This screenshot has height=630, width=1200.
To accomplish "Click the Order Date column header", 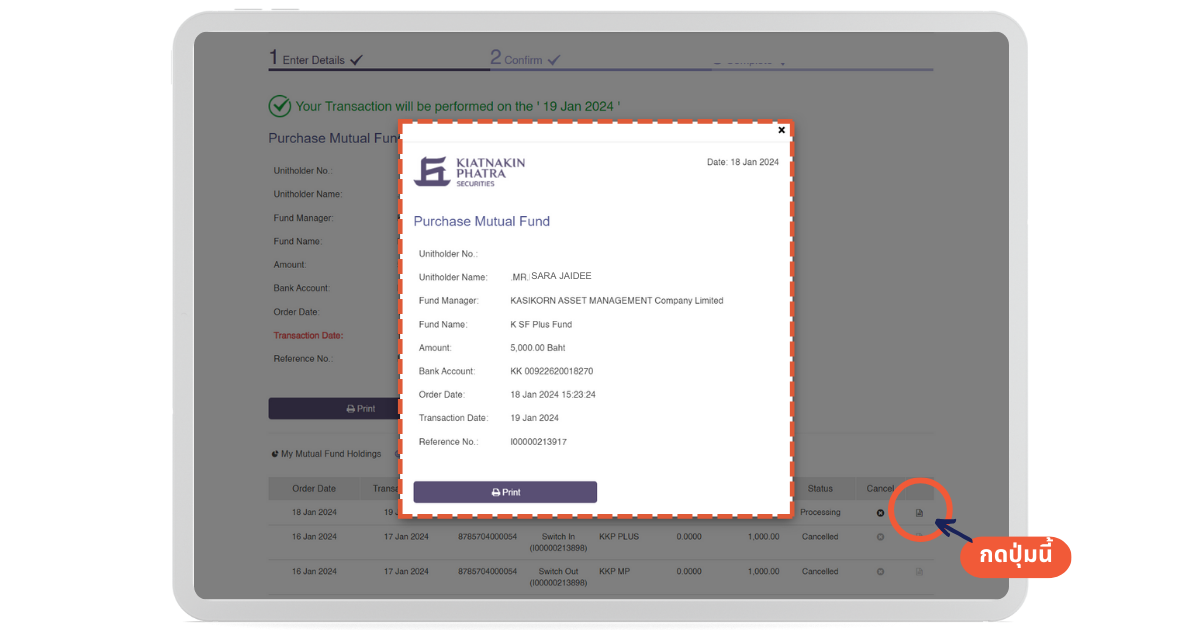I will (314, 489).
